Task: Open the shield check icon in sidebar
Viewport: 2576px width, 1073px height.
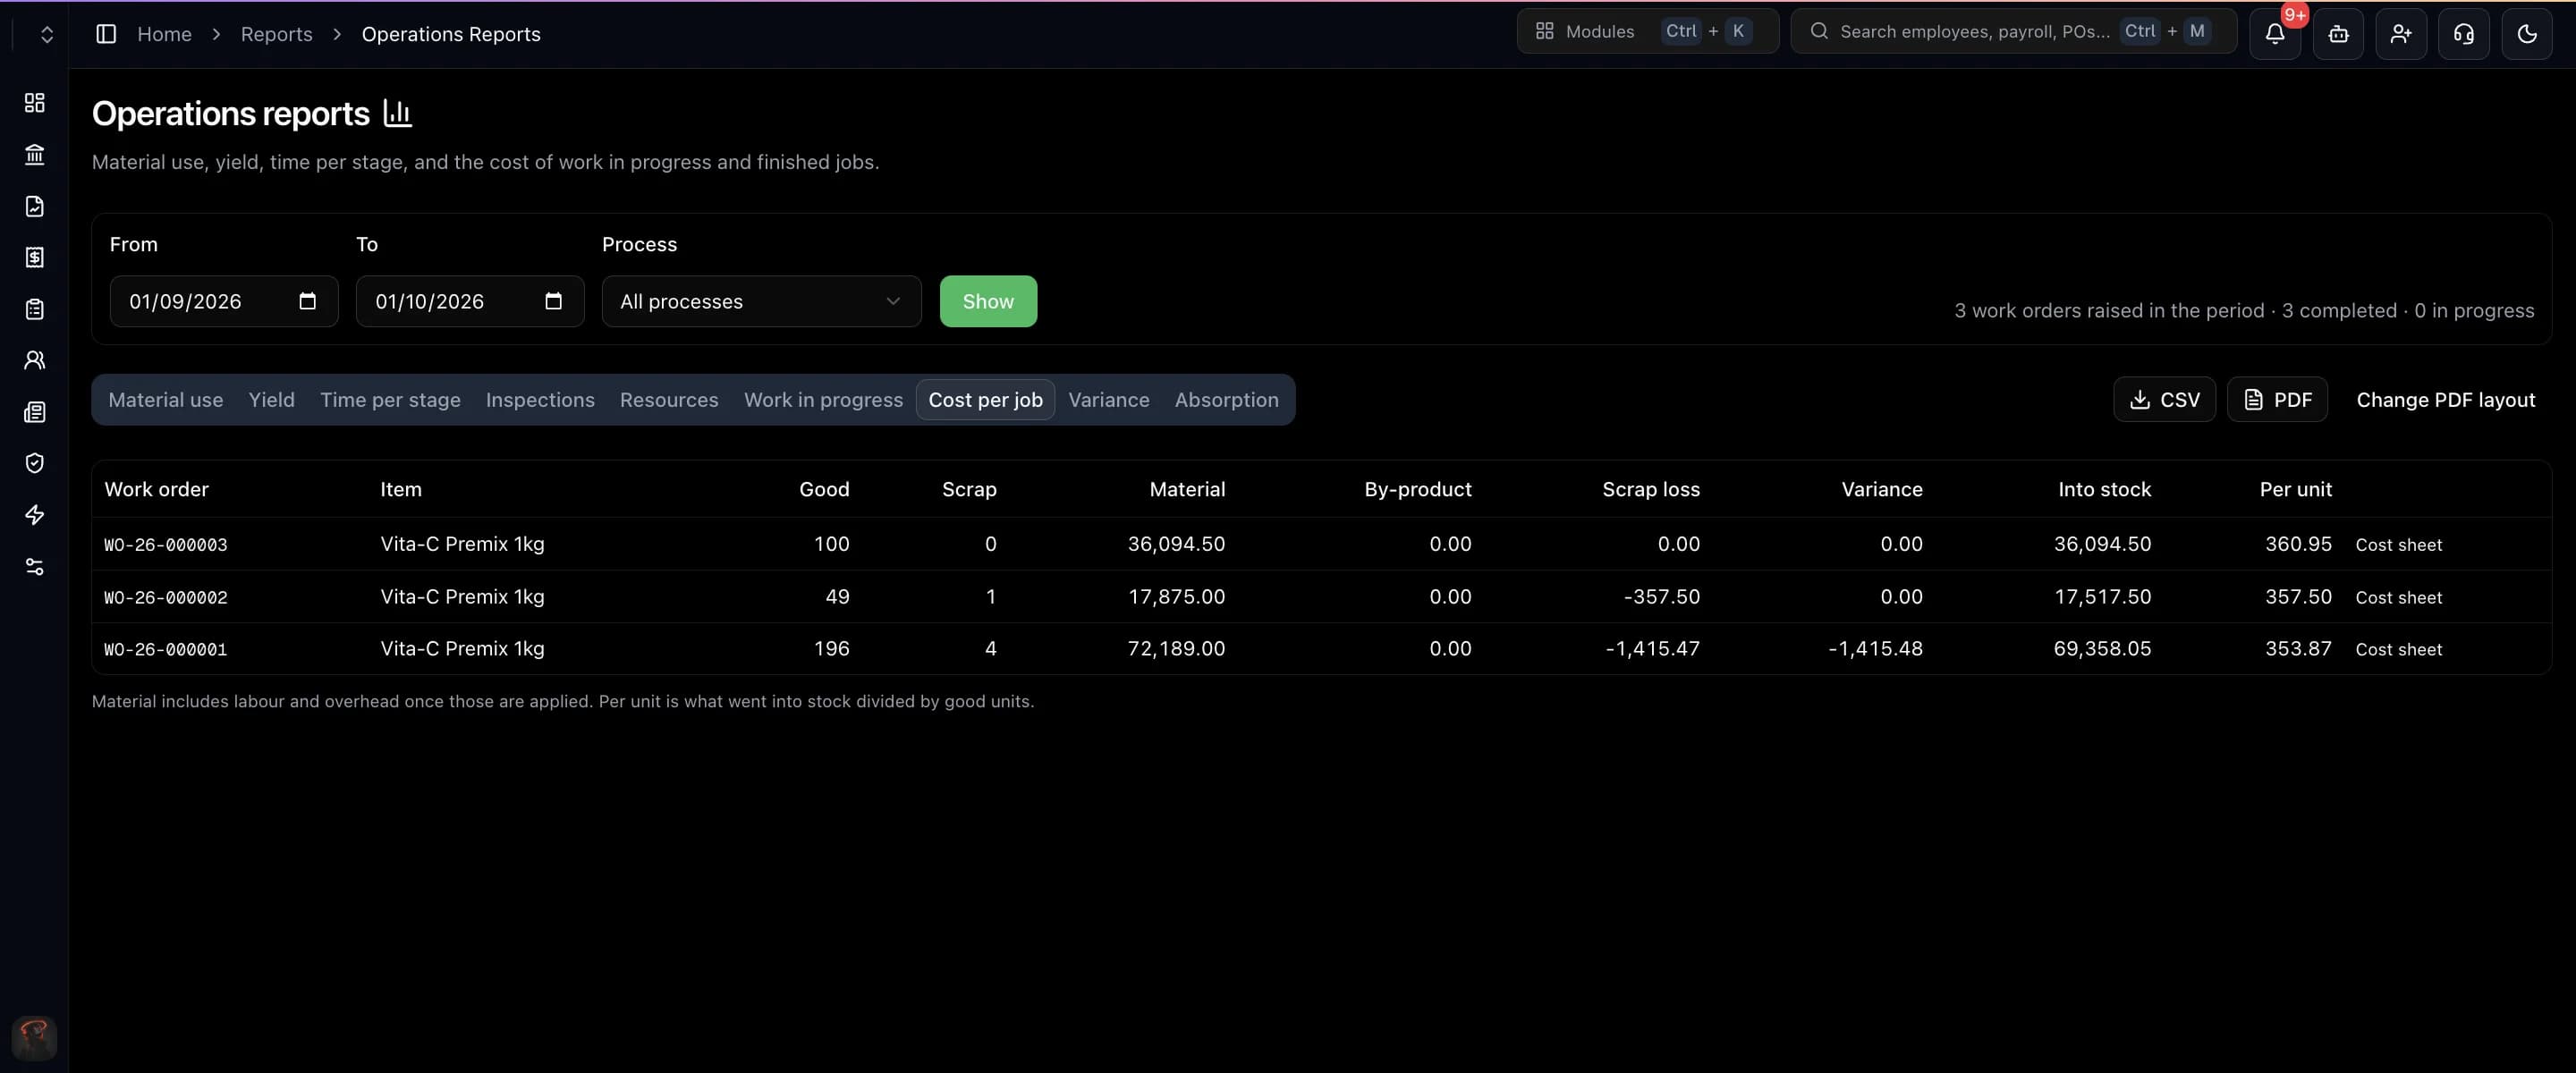Action: 34,463
